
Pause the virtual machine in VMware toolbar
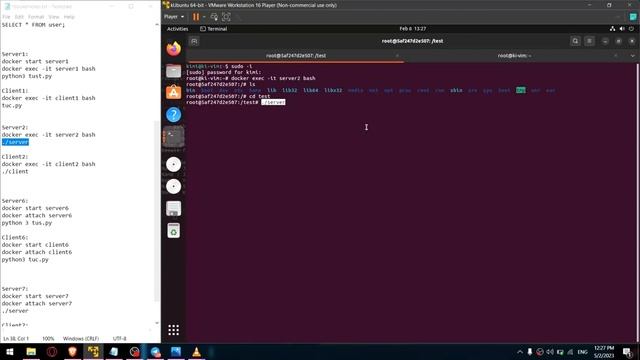click(x=196, y=17)
